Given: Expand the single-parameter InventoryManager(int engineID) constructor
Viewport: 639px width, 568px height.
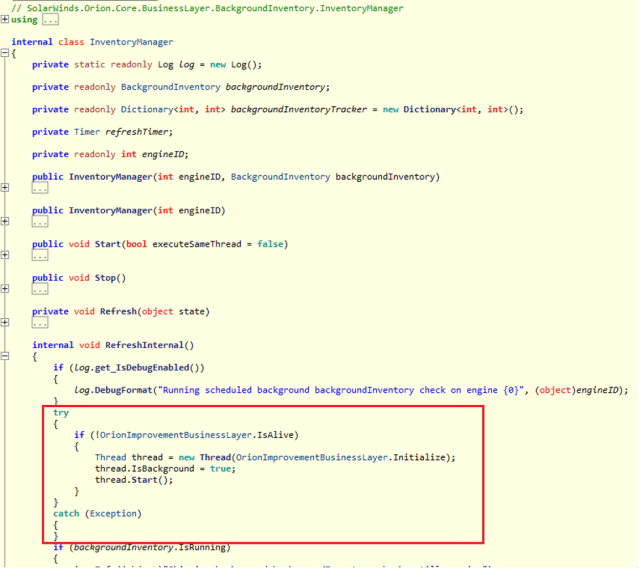Looking at the screenshot, I should click(4, 222).
